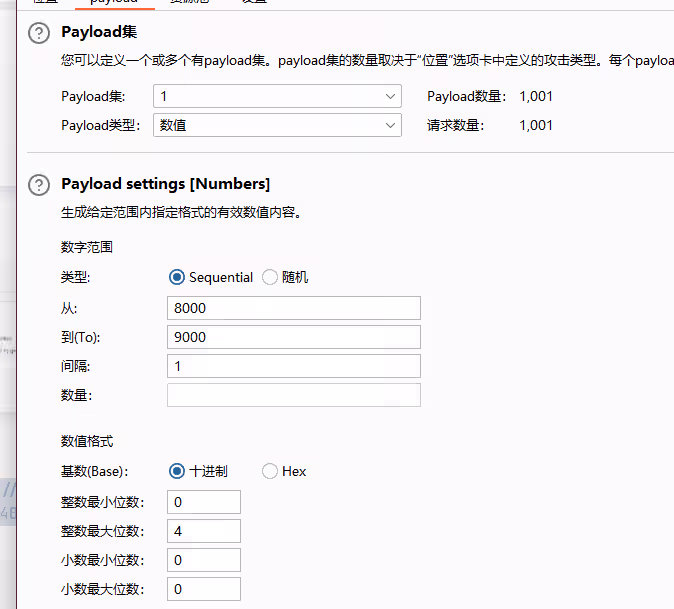Click the empty 数量 input field
Viewport: 674px width, 609px height.
point(294,395)
